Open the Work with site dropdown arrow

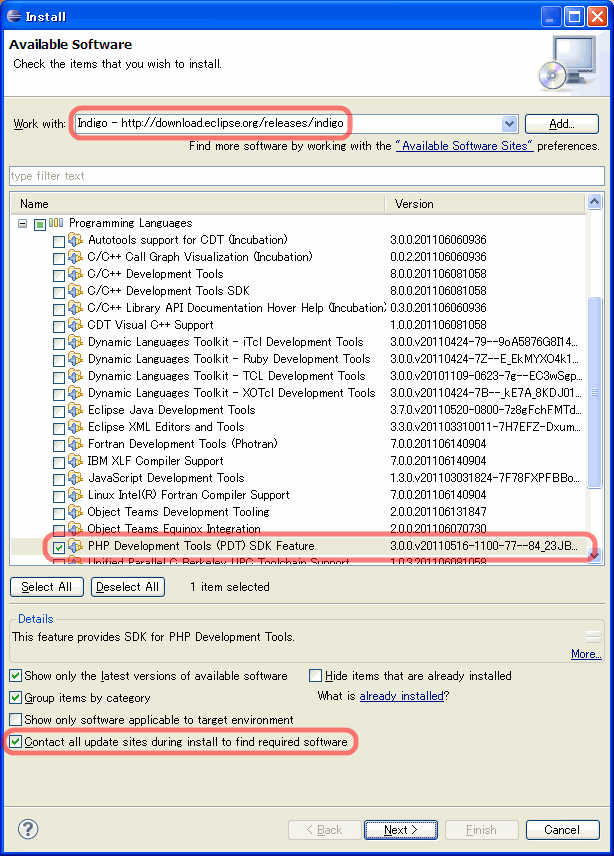coord(509,124)
